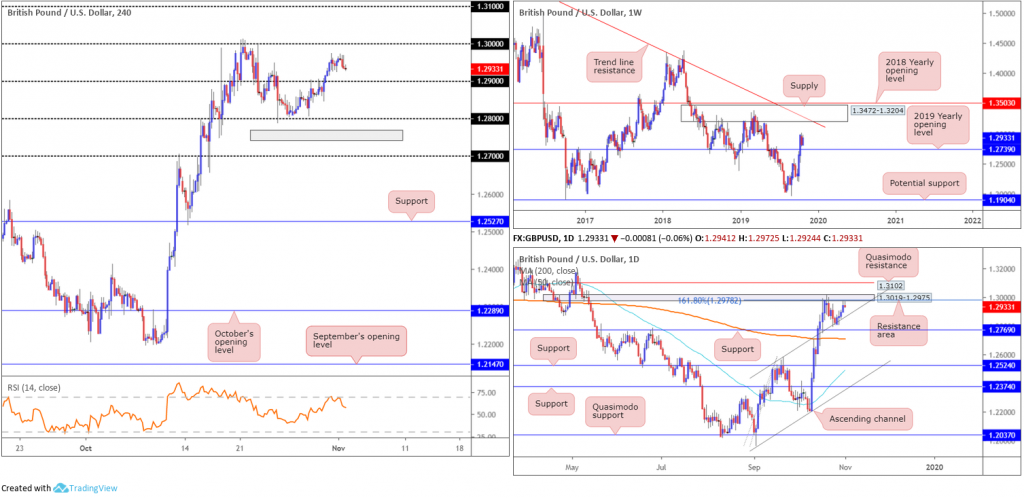This screenshot has height=498, width=1024.
Task: Click the '2022' year on weekly time axis
Action: [x=973, y=220]
